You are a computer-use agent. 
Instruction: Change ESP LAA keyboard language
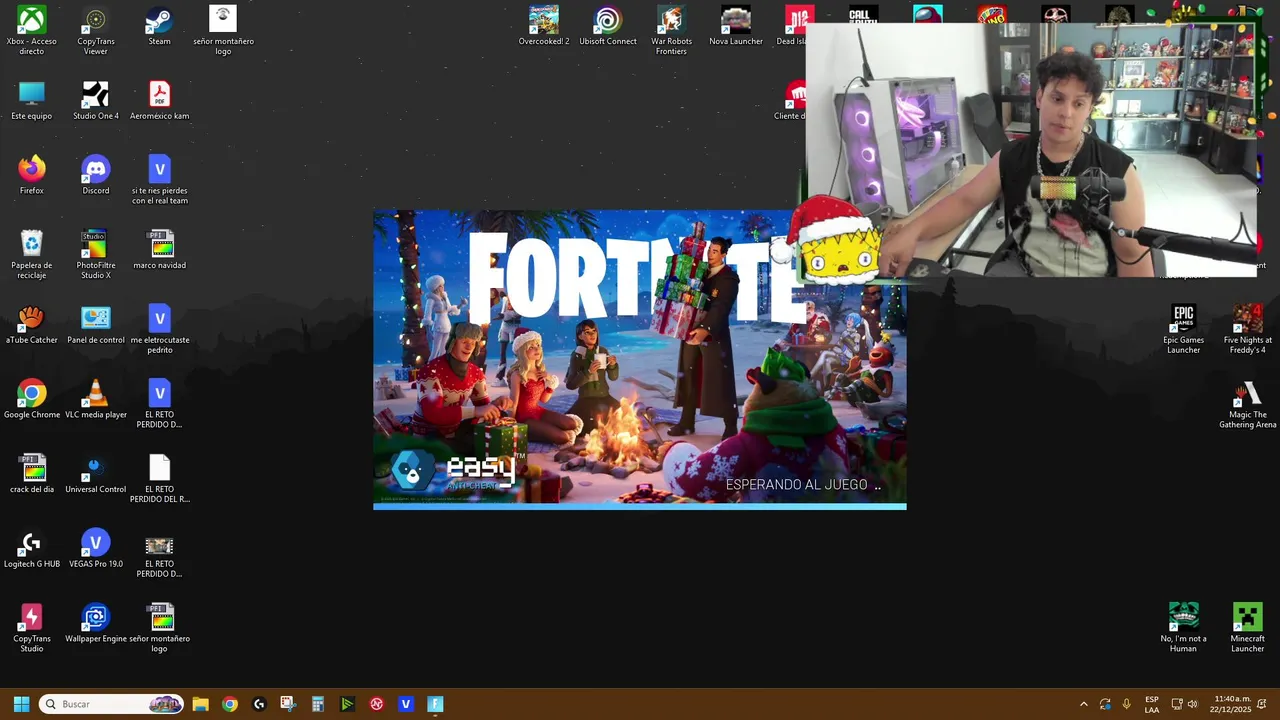coord(1152,704)
